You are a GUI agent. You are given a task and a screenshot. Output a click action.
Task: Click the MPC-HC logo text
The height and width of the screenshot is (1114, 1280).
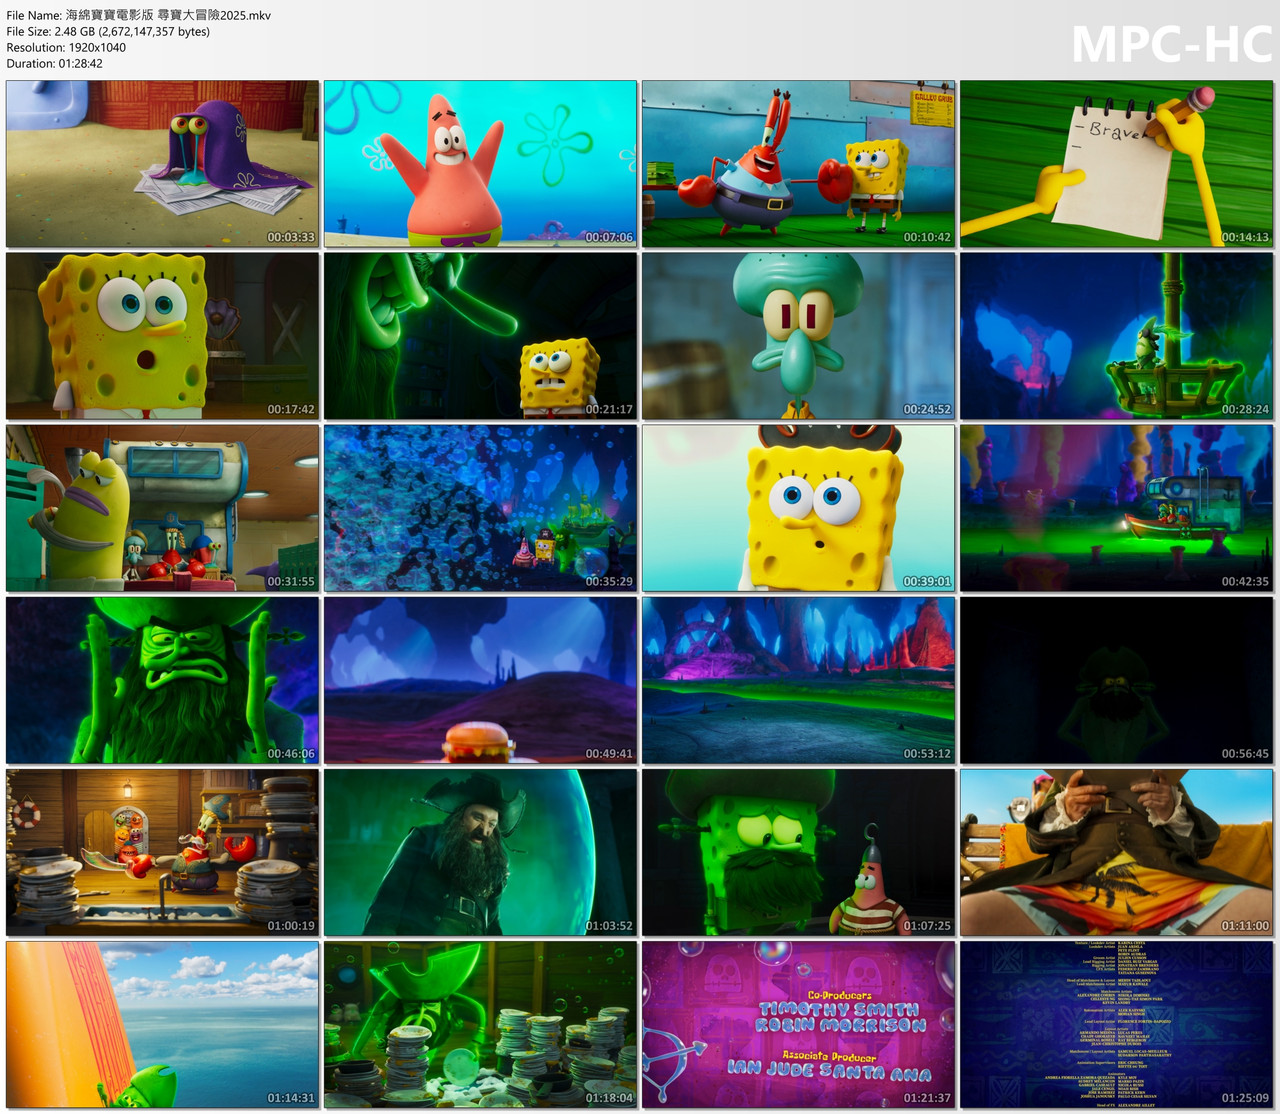pos(1172,44)
